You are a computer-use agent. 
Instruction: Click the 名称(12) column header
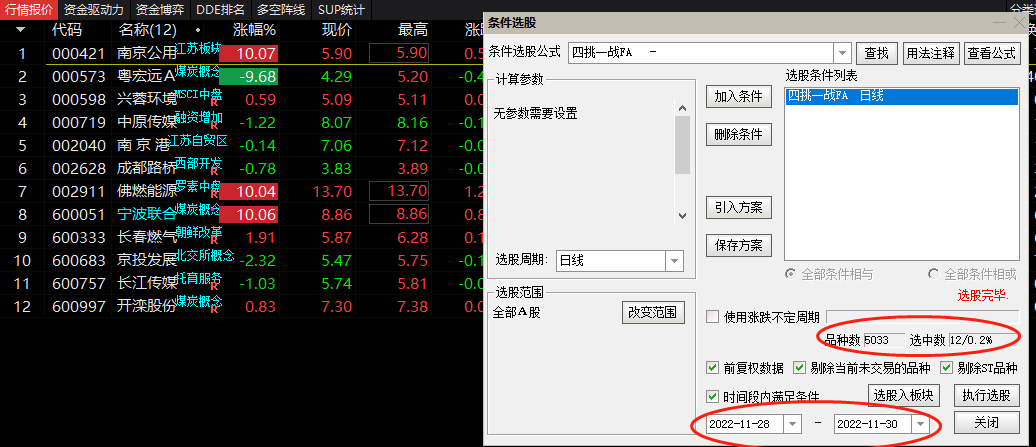[x=148, y=30]
